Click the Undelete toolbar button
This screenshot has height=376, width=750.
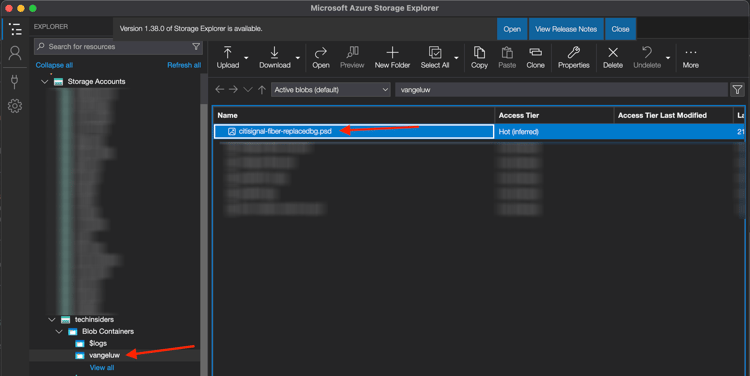[x=647, y=58]
